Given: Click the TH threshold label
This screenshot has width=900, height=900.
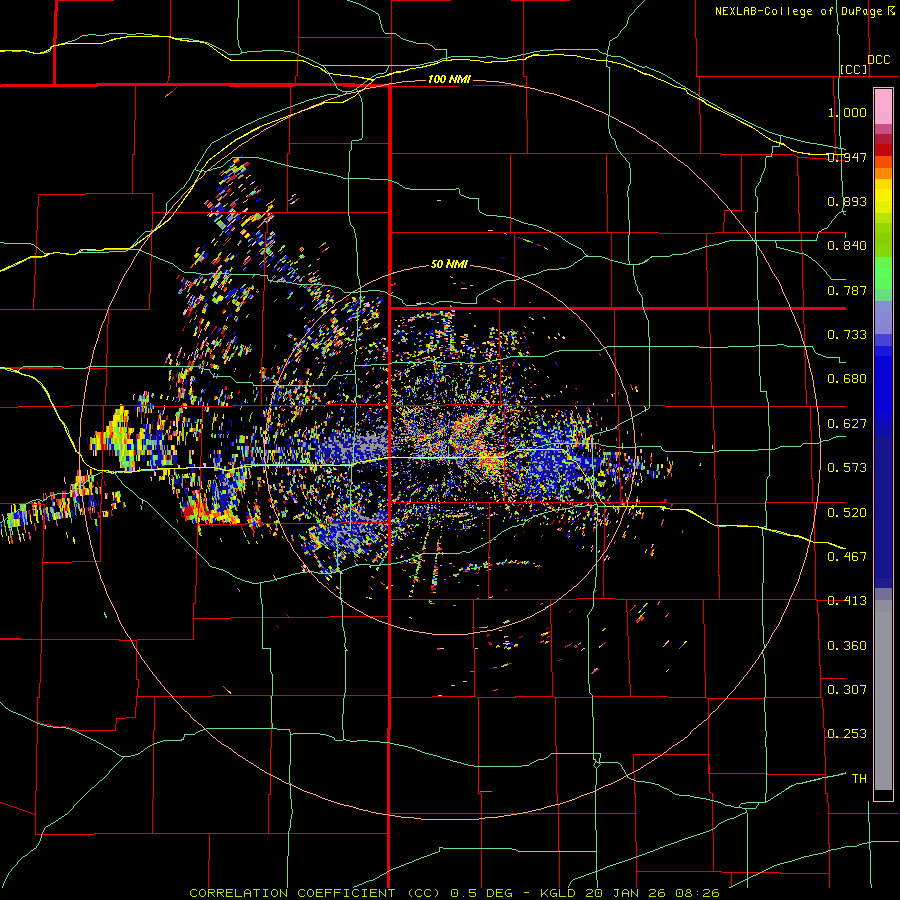Looking at the screenshot, I should click(859, 779).
